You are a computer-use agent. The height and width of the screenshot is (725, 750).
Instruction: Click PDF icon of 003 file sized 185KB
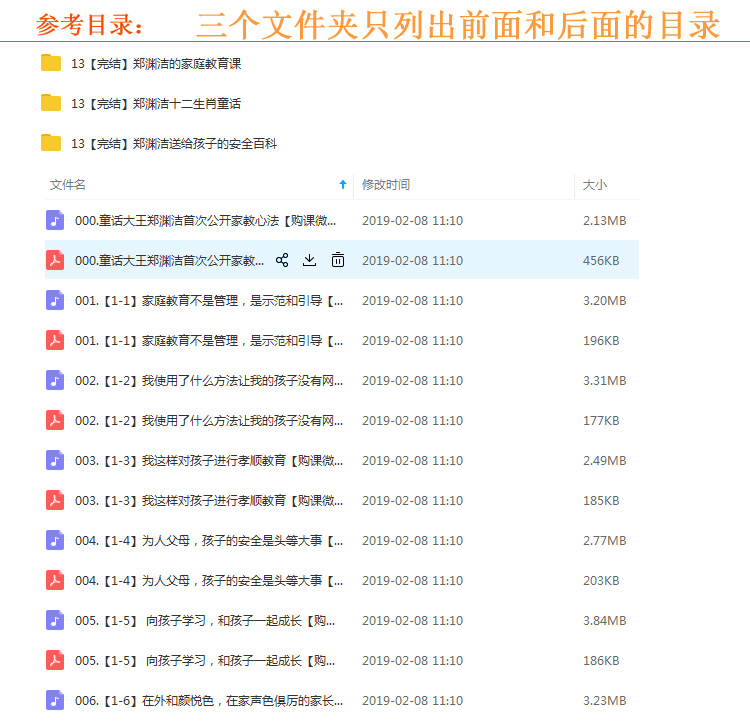(x=55, y=500)
